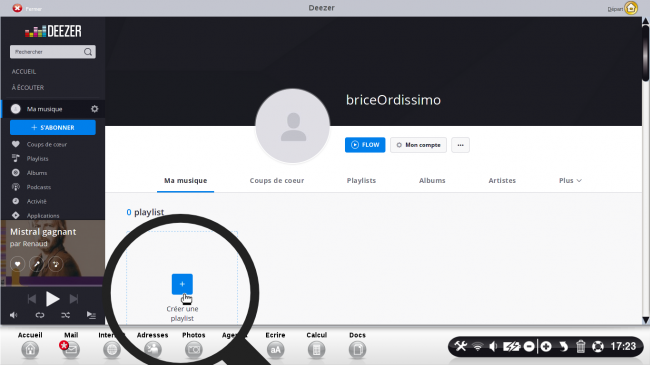Select the Ma musique tab

(185, 180)
